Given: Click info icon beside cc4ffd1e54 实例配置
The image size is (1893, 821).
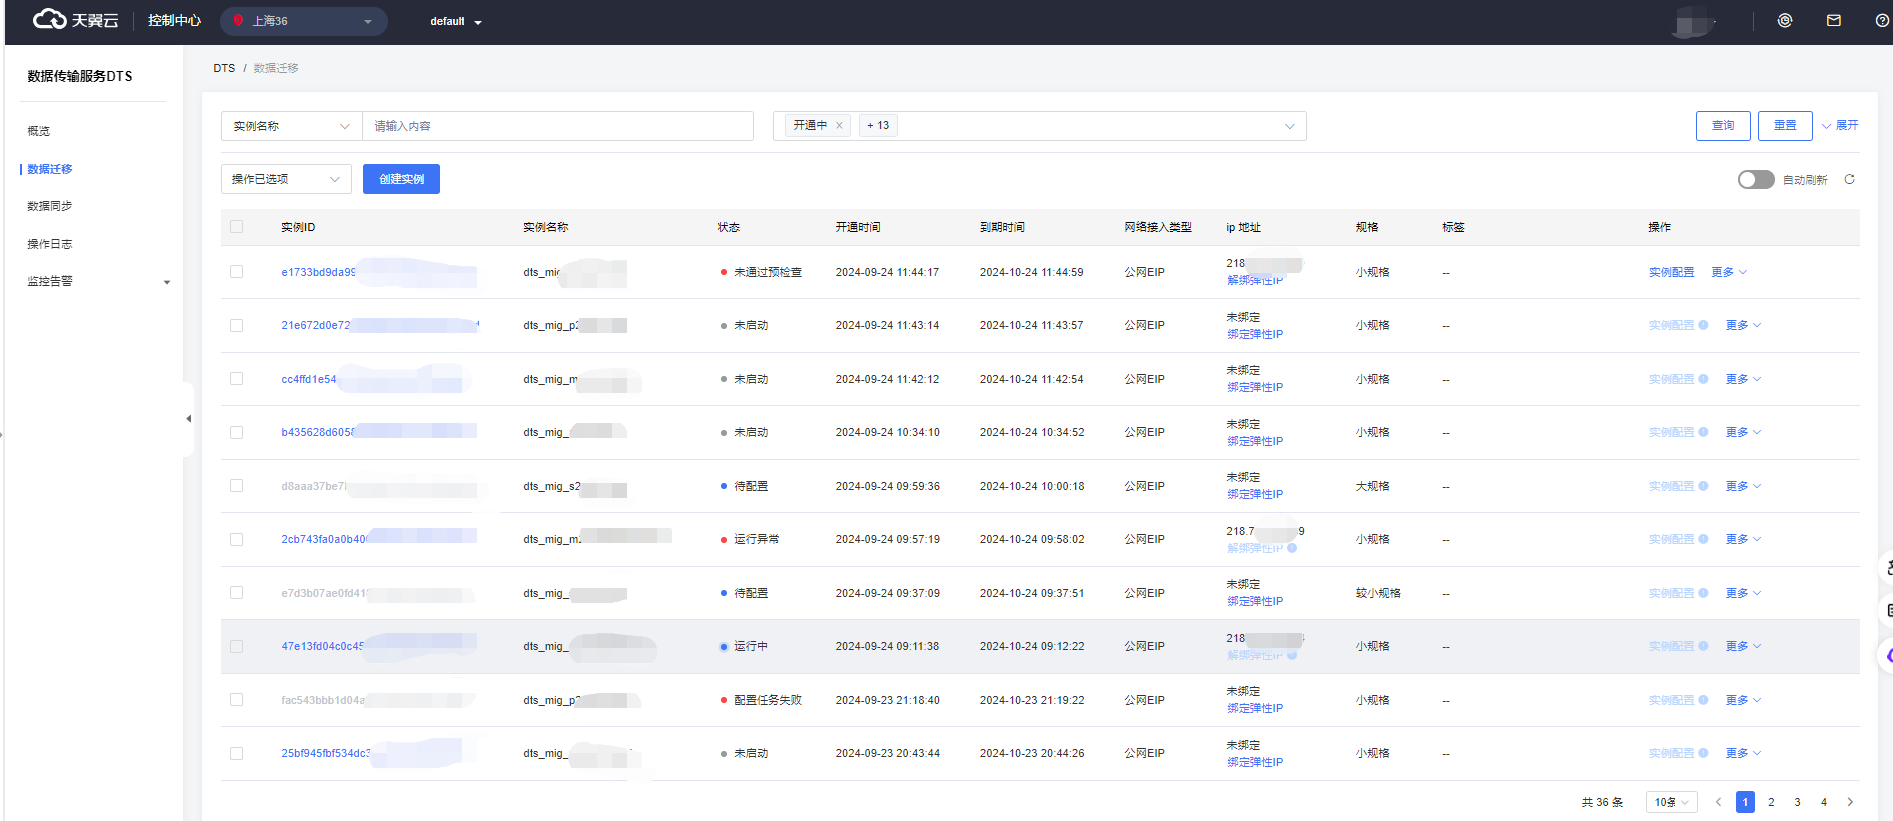Looking at the screenshot, I should (x=1703, y=379).
